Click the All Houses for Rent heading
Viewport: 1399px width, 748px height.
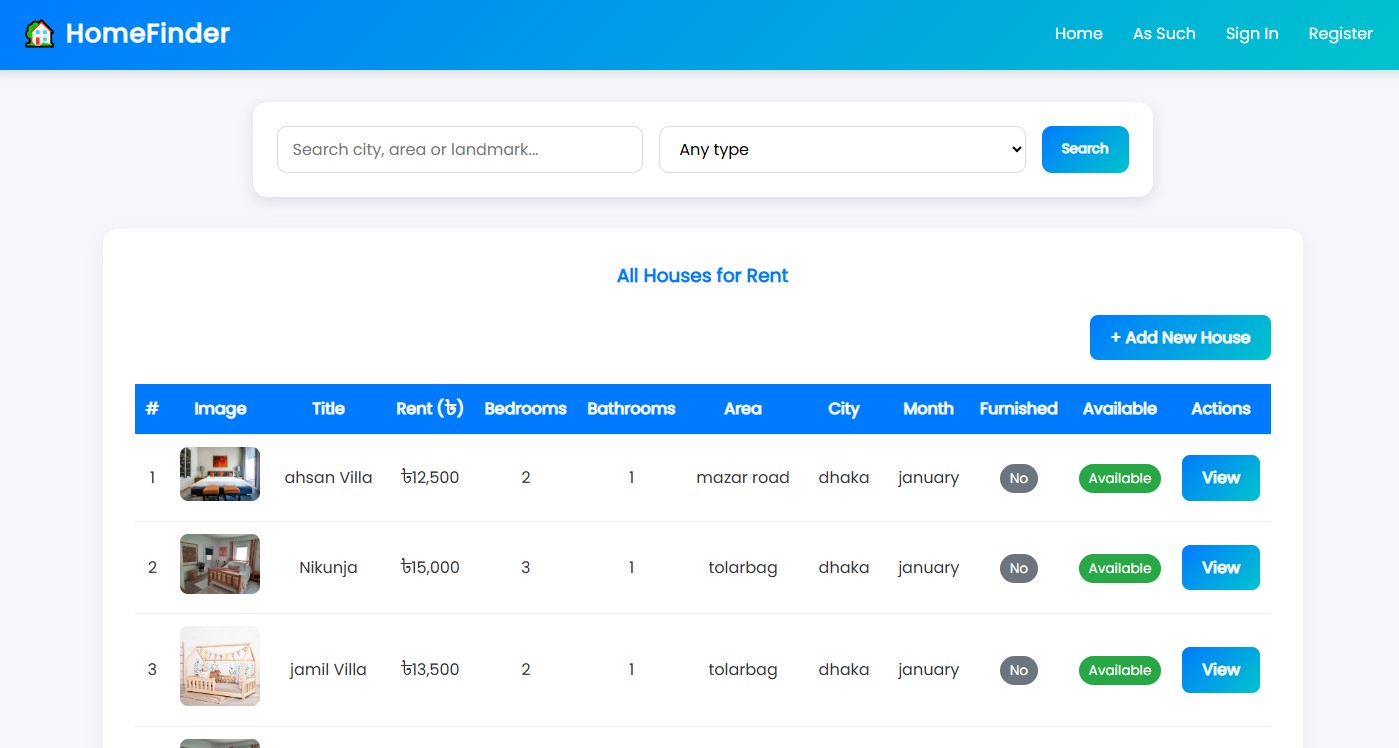point(702,276)
